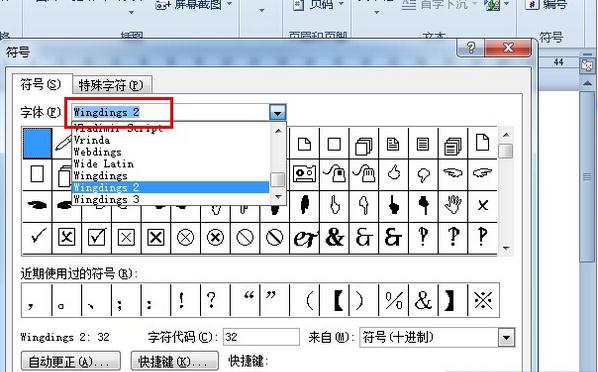The image size is (598, 372).
Task: Choose recently used semicolon symbol
Action: pyautogui.click(x=126, y=300)
